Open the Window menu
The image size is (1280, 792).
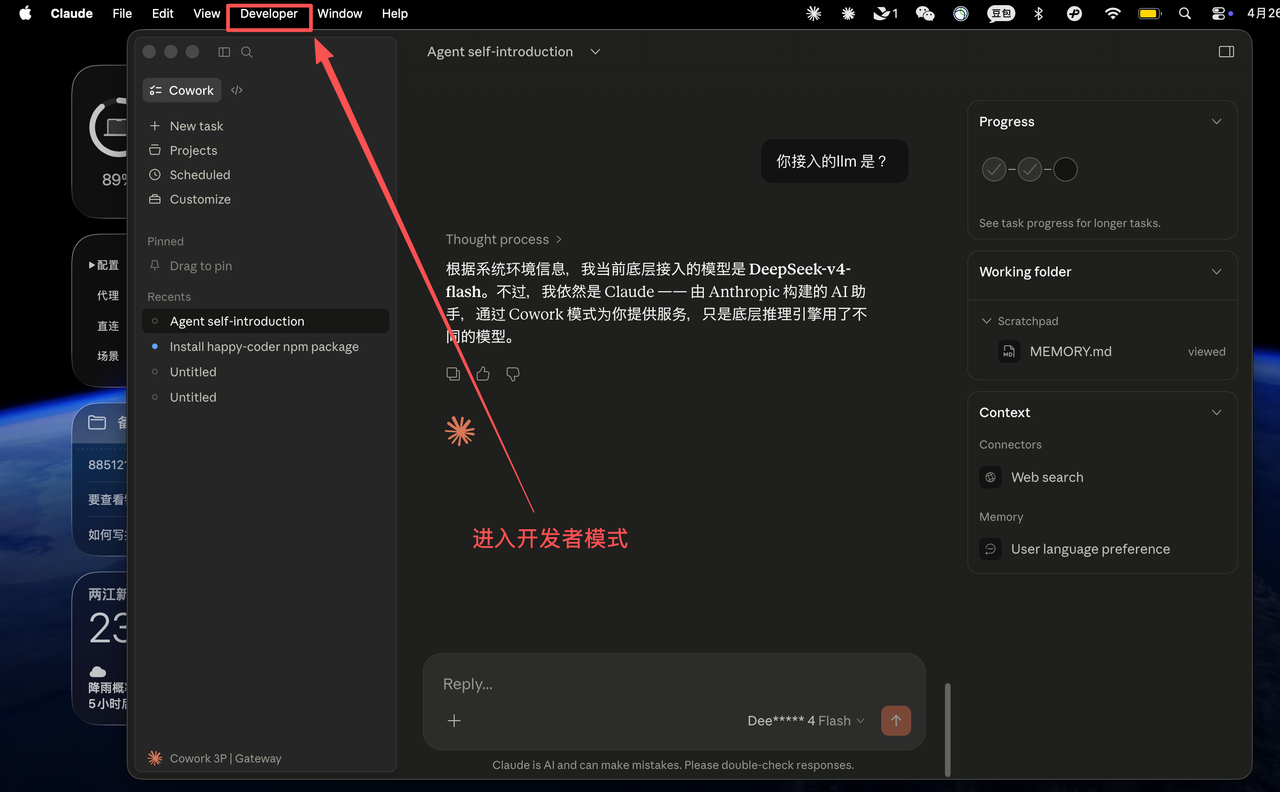pyautogui.click(x=340, y=14)
